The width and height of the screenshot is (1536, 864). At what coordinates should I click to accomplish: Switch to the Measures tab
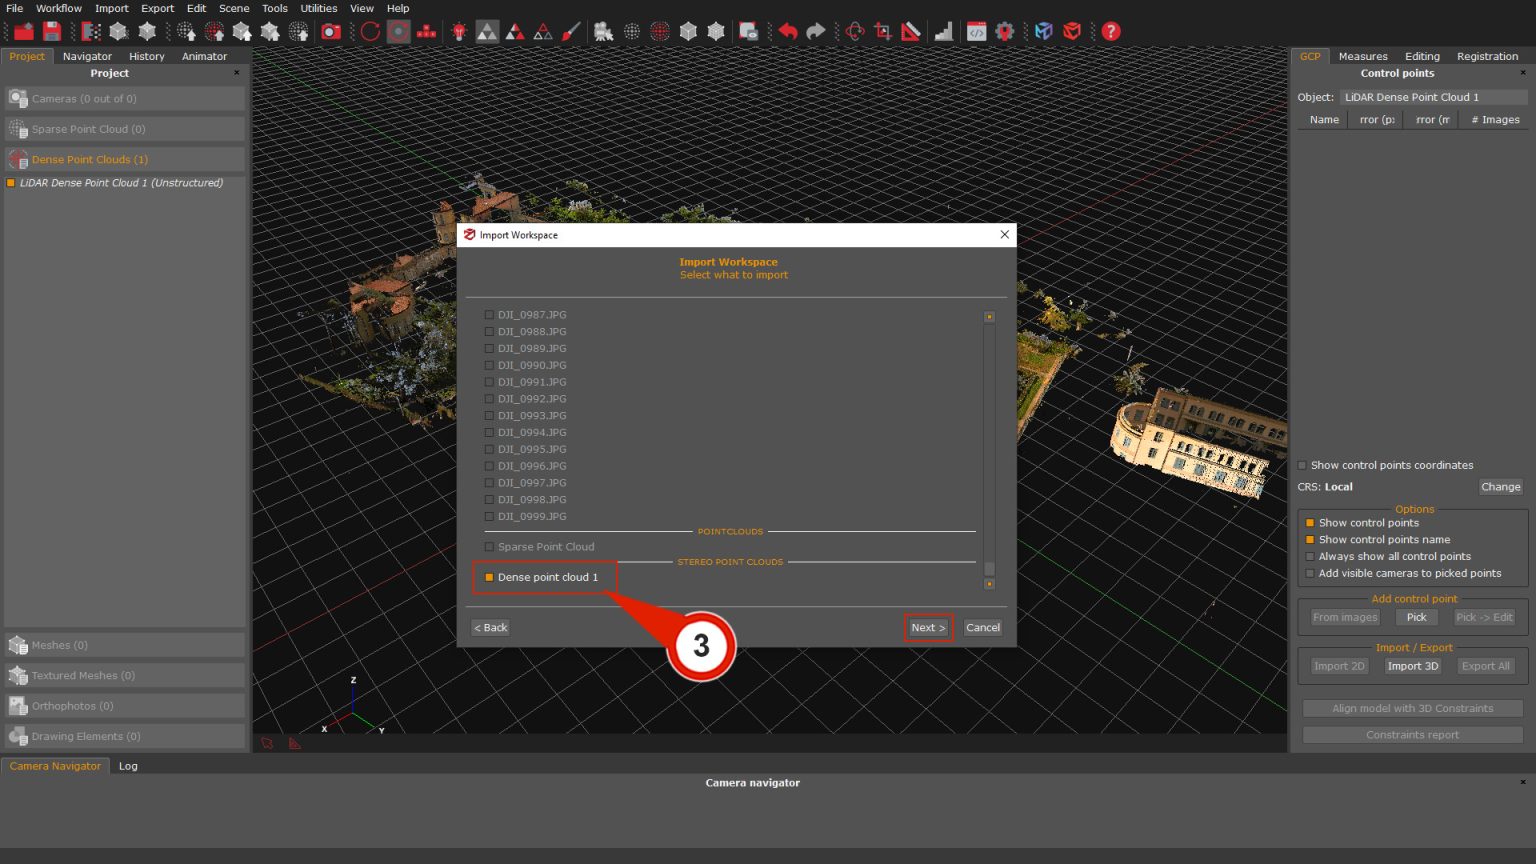point(1363,56)
